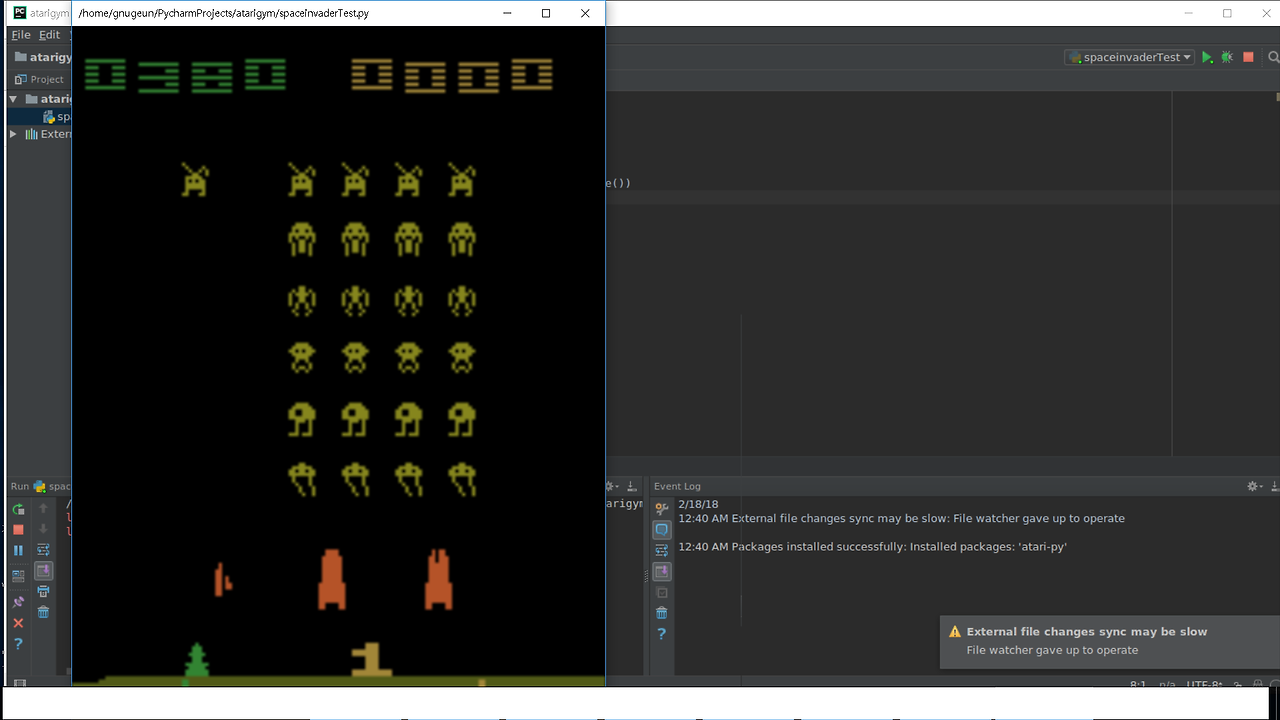Viewport: 1280px width, 720px height.
Task: Open help from the Run panel
Action: click(18, 644)
